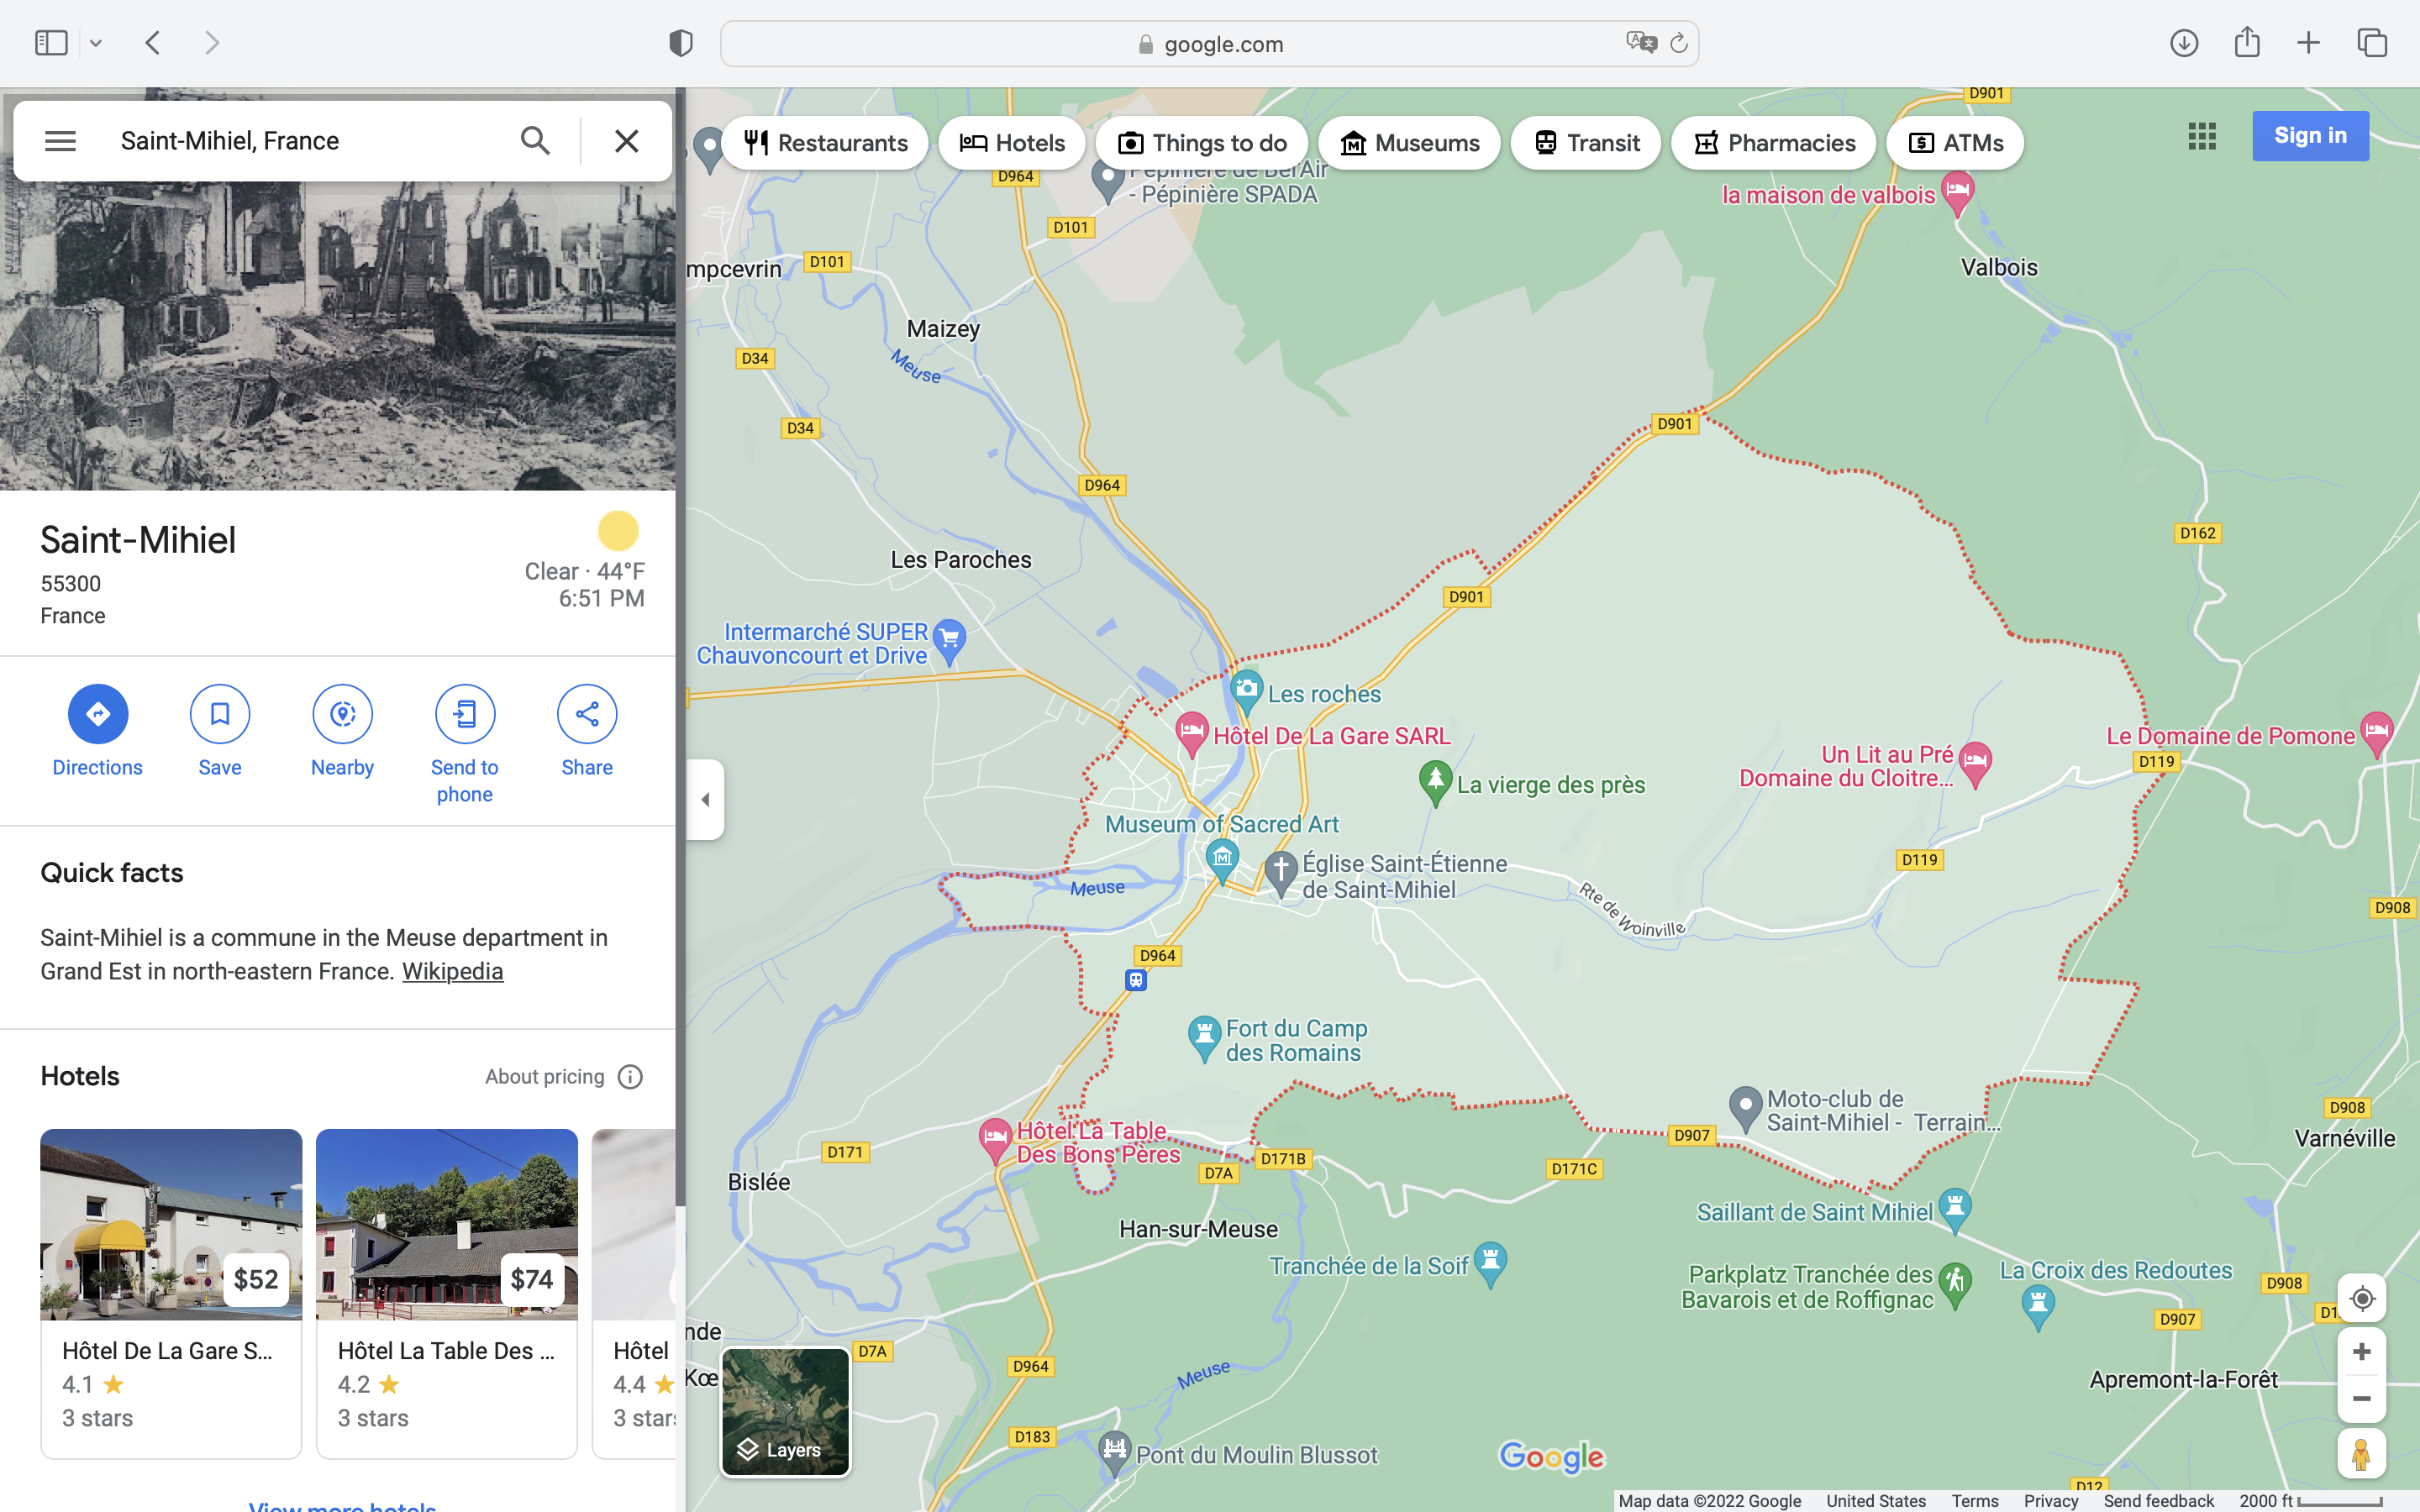Open the Google apps grid icon

coord(2201,136)
